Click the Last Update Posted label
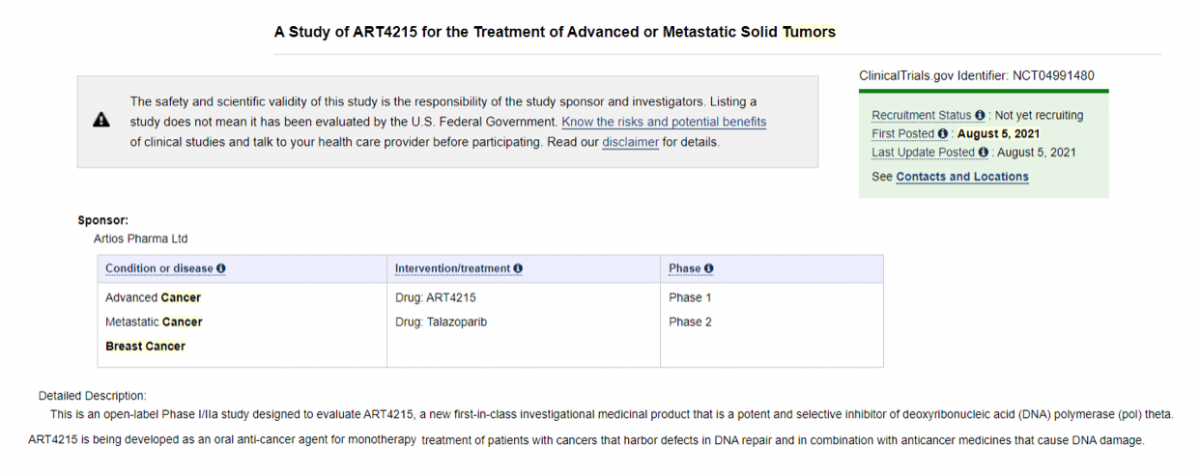 pyautogui.click(x=924, y=152)
